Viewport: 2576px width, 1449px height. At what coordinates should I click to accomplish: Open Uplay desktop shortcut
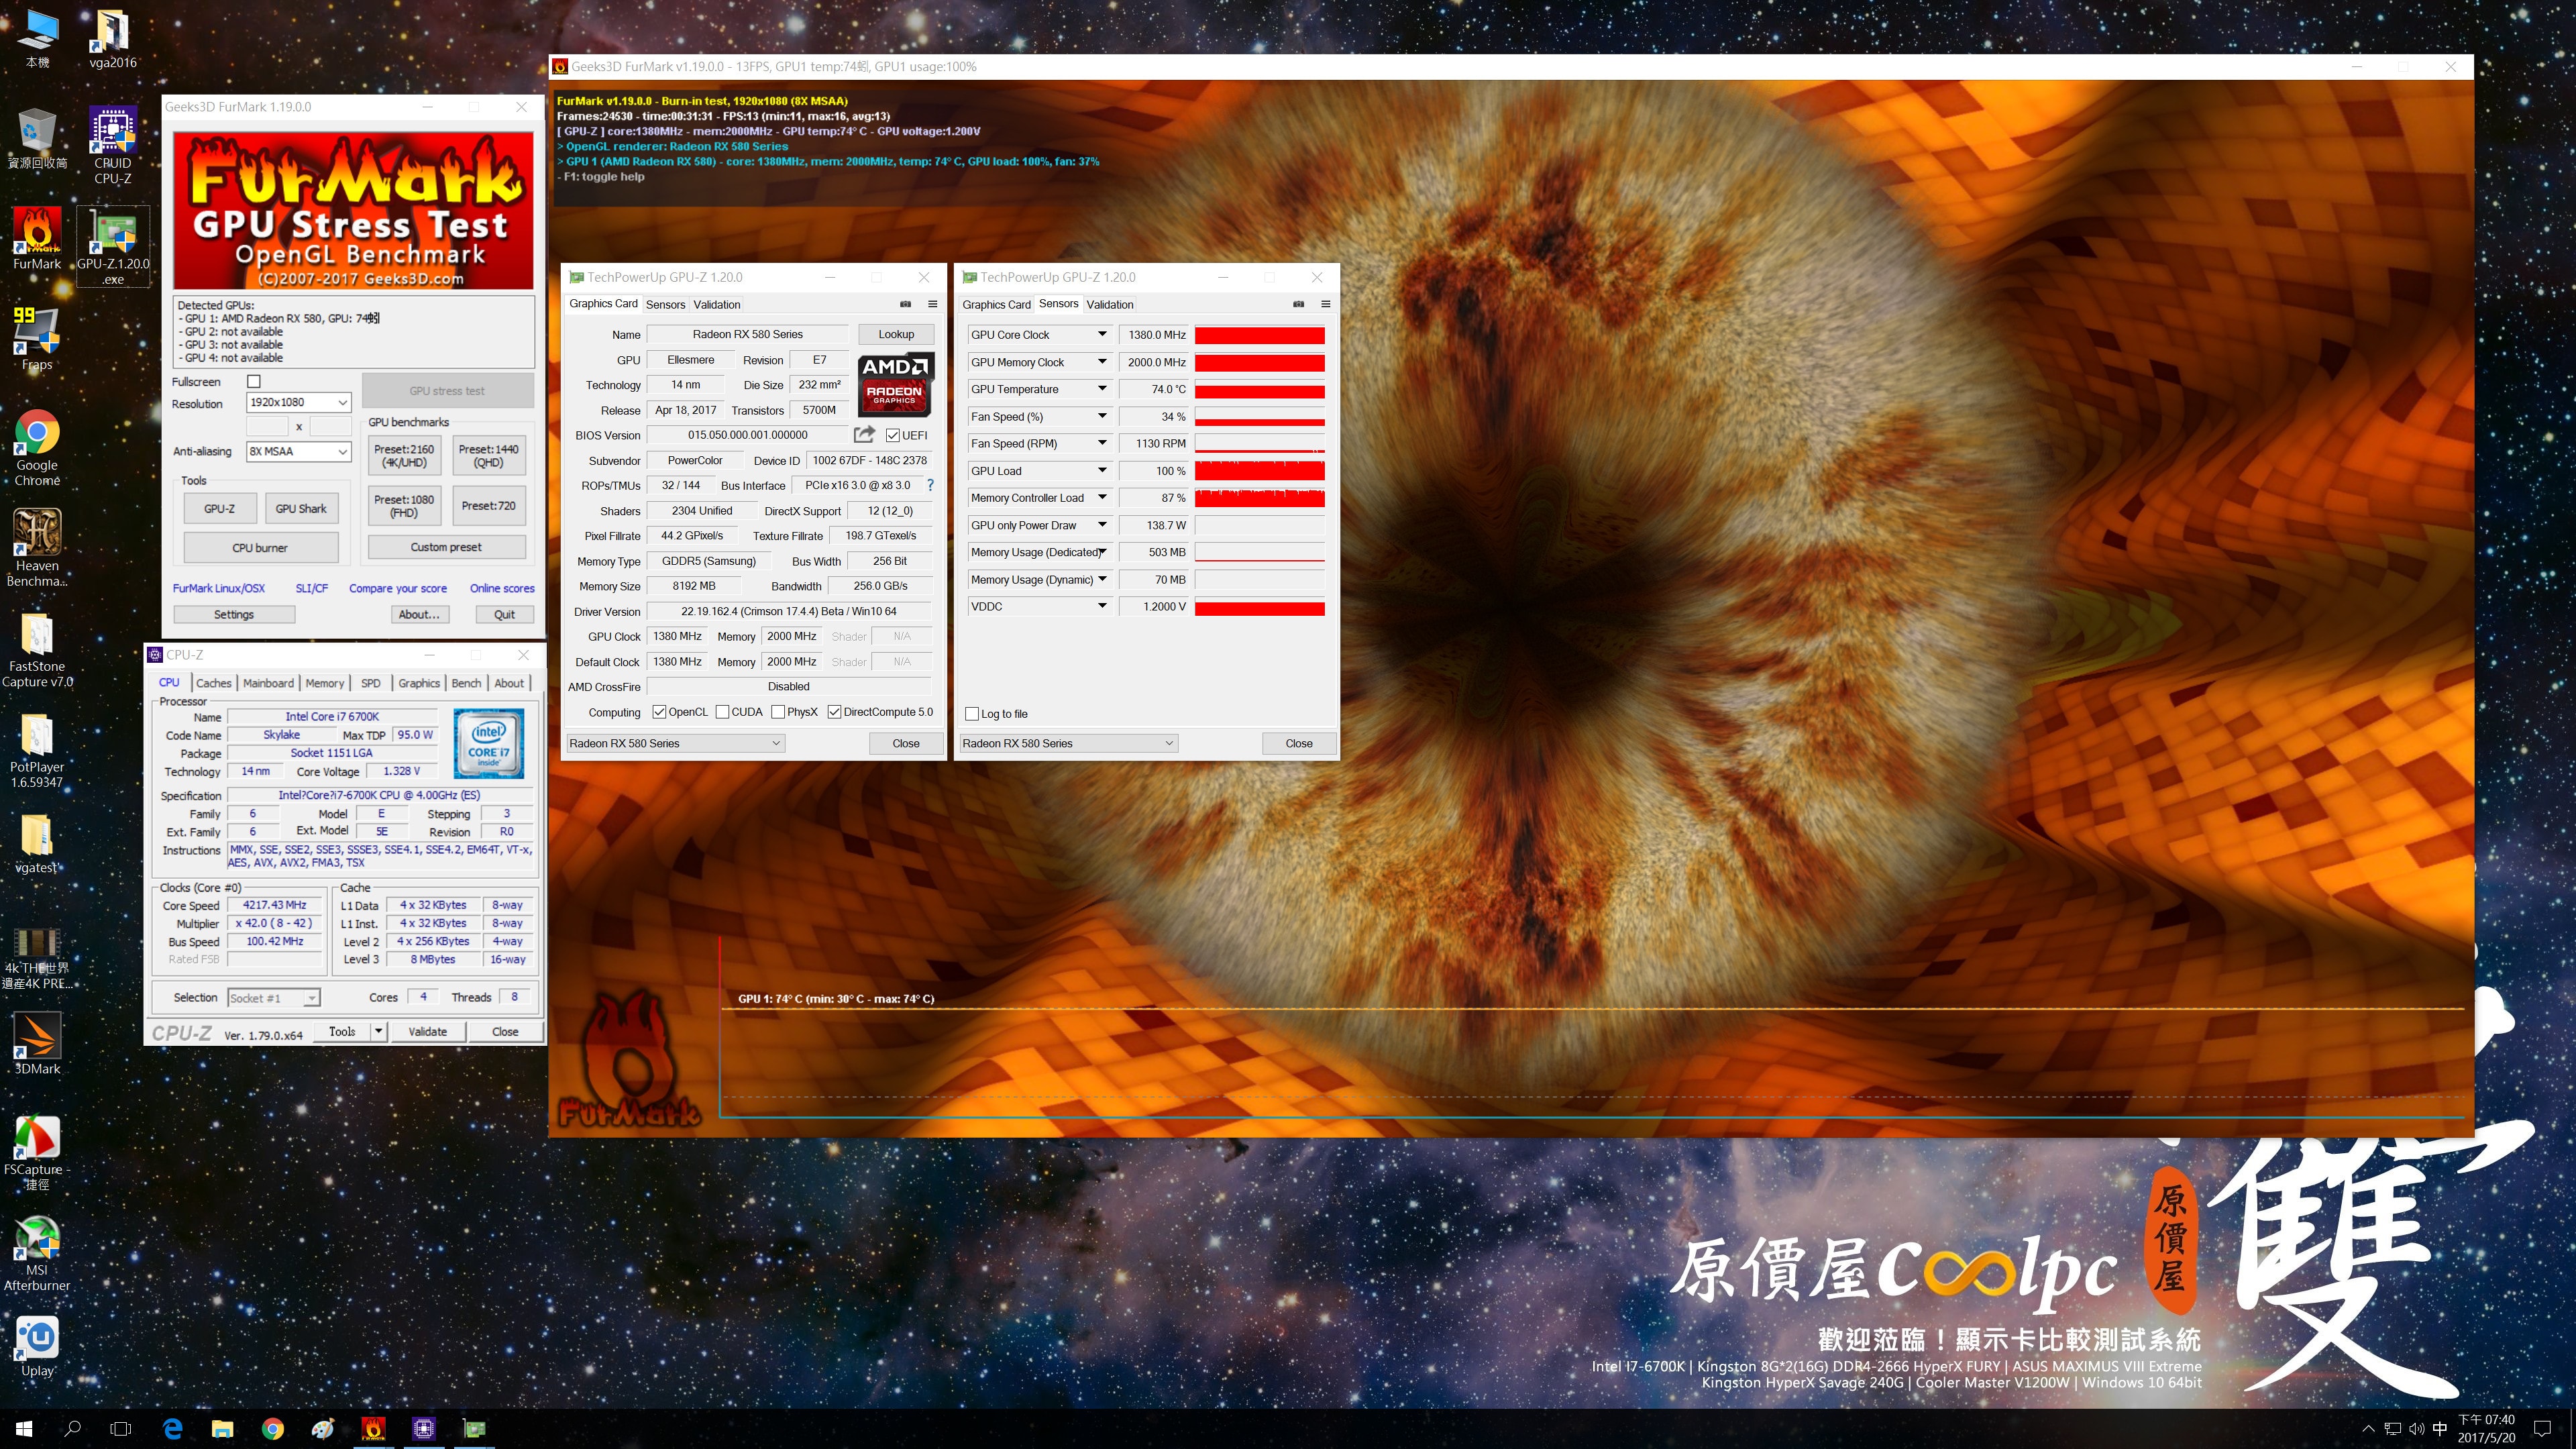click(x=37, y=1346)
